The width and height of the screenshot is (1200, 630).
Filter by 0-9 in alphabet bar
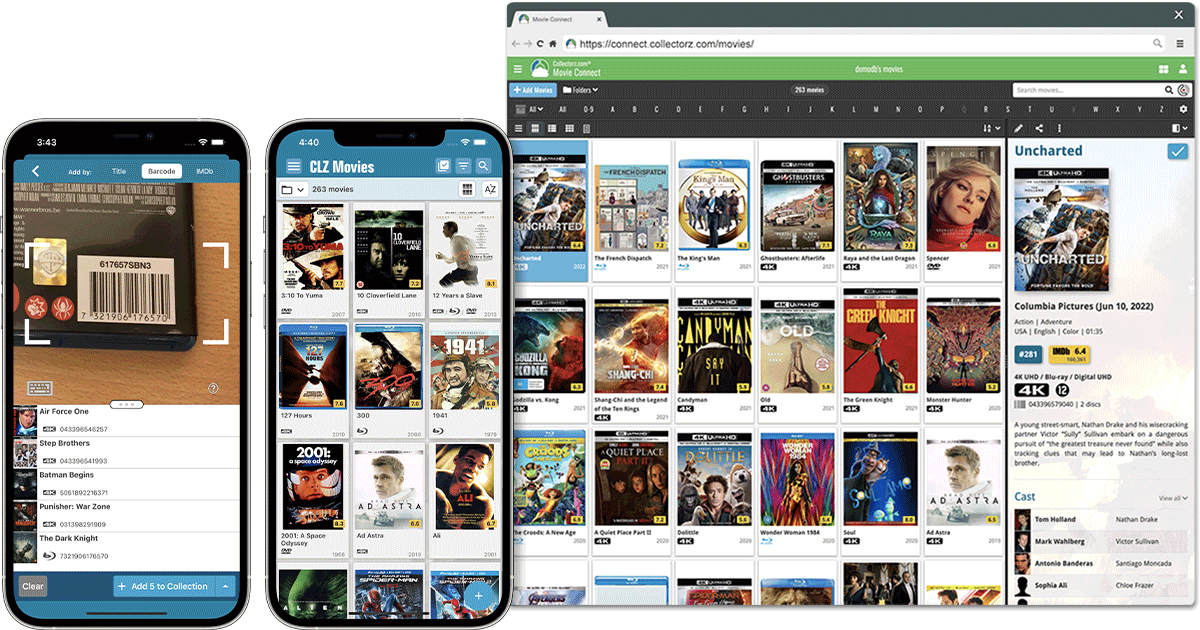588,109
